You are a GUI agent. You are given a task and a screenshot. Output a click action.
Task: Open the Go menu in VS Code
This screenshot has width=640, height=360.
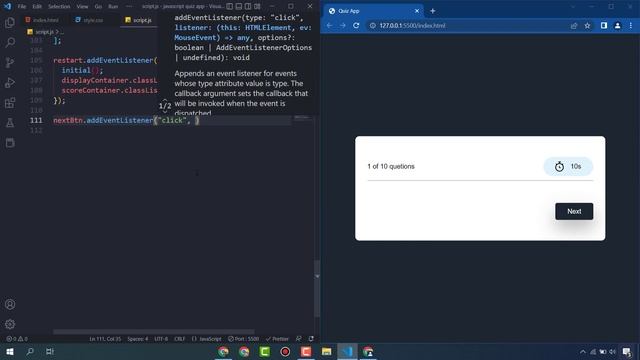pyautogui.click(x=98, y=7)
